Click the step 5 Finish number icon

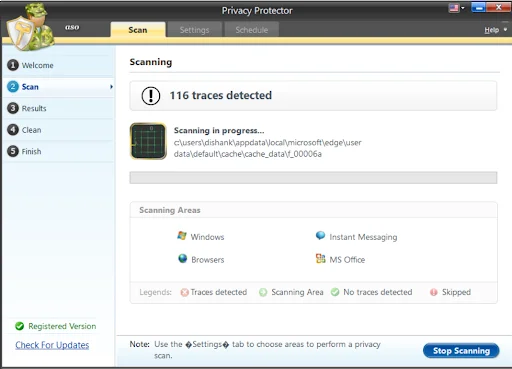coord(13,151)
